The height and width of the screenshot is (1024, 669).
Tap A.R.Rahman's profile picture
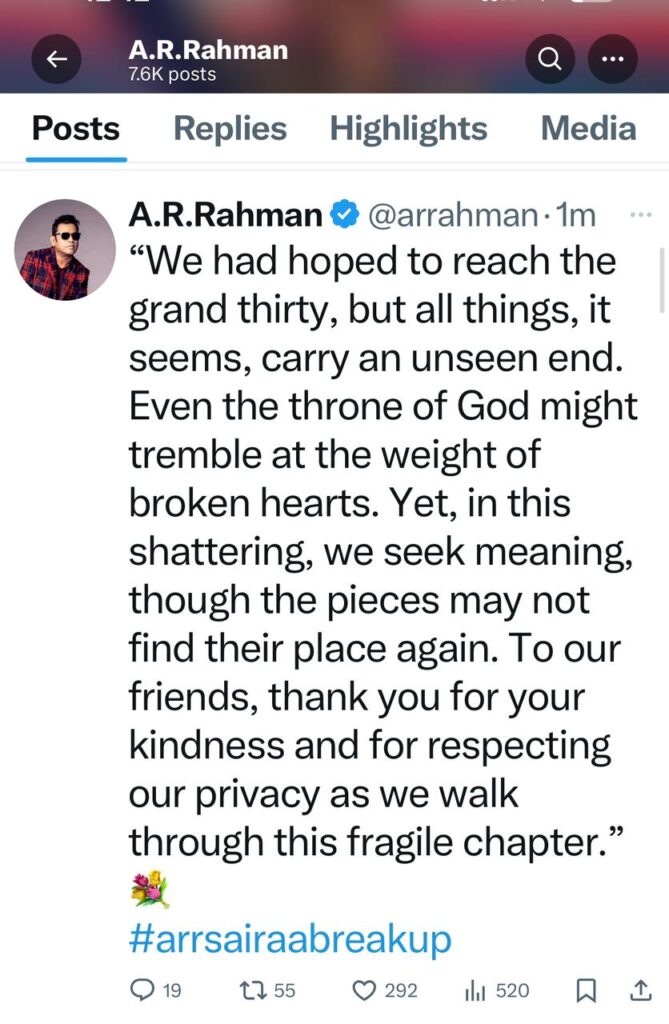65,249
